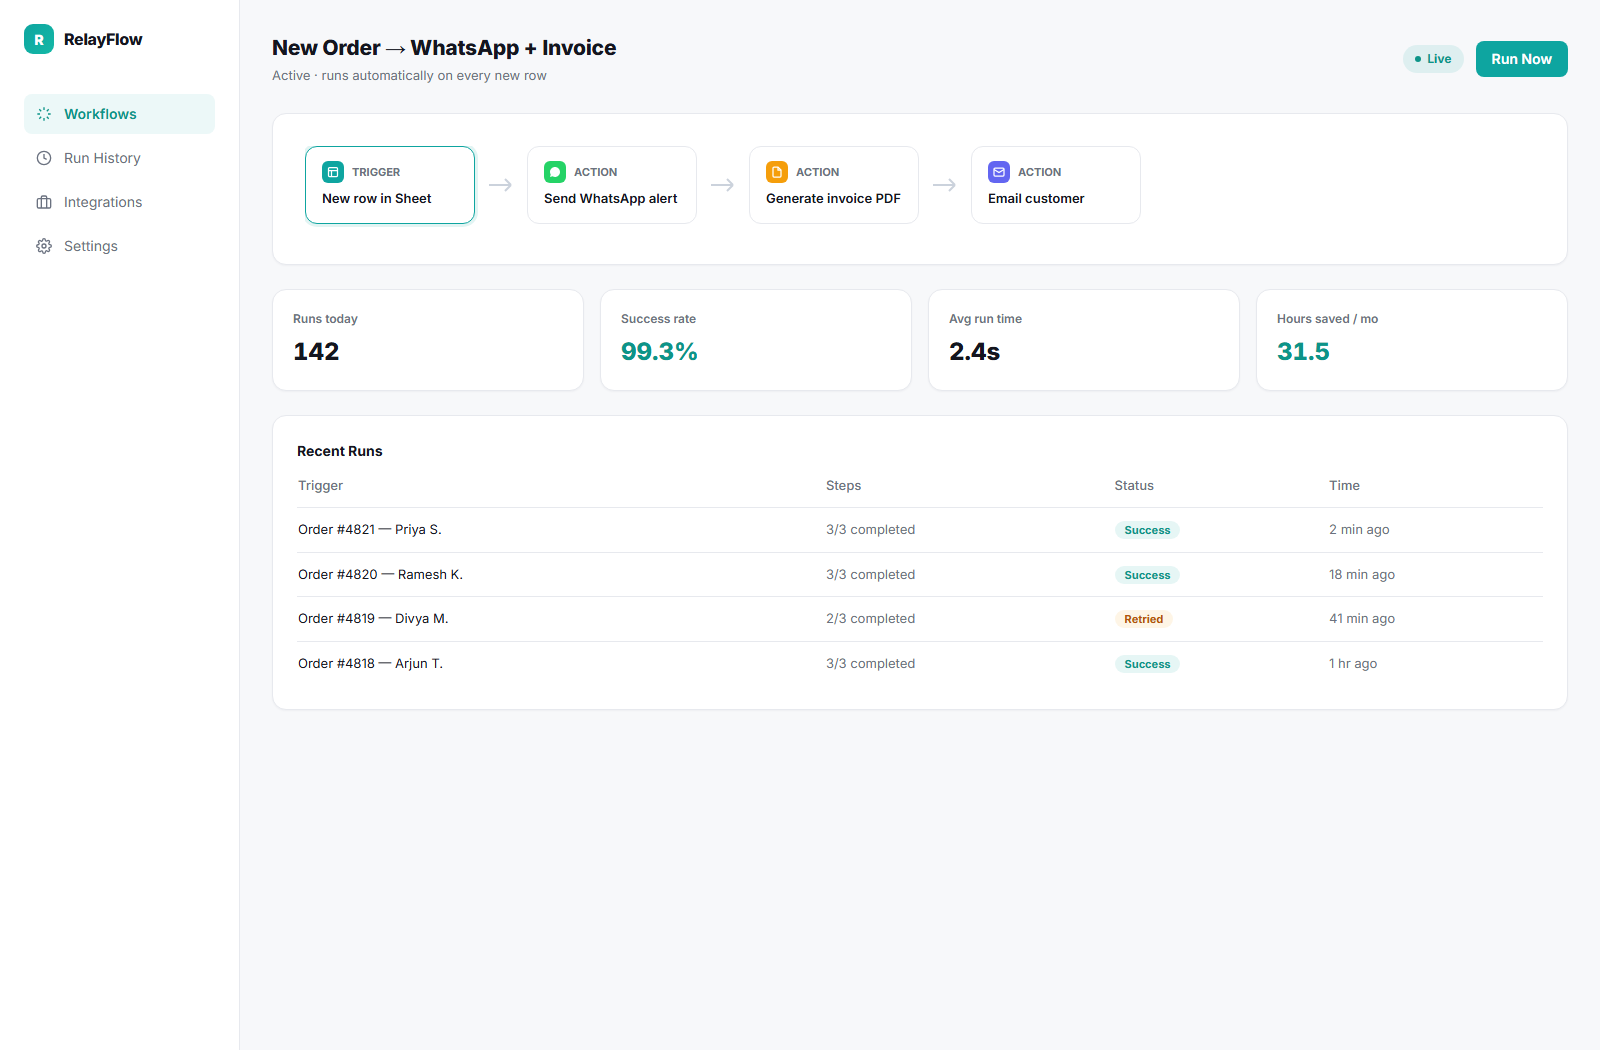
Task: Open run Order #4819 — Divya M.
Action: pyautogui.click(x=920, y=619)
